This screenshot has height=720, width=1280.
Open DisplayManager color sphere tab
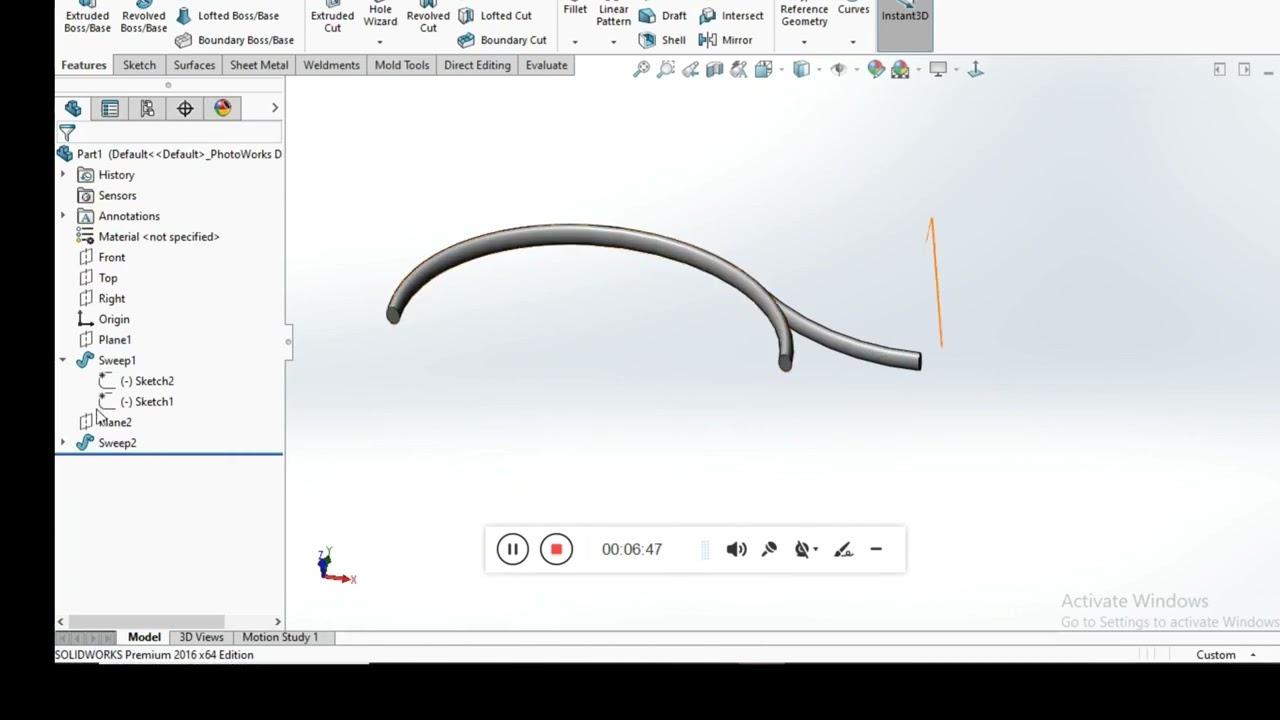tap(222, 108)
